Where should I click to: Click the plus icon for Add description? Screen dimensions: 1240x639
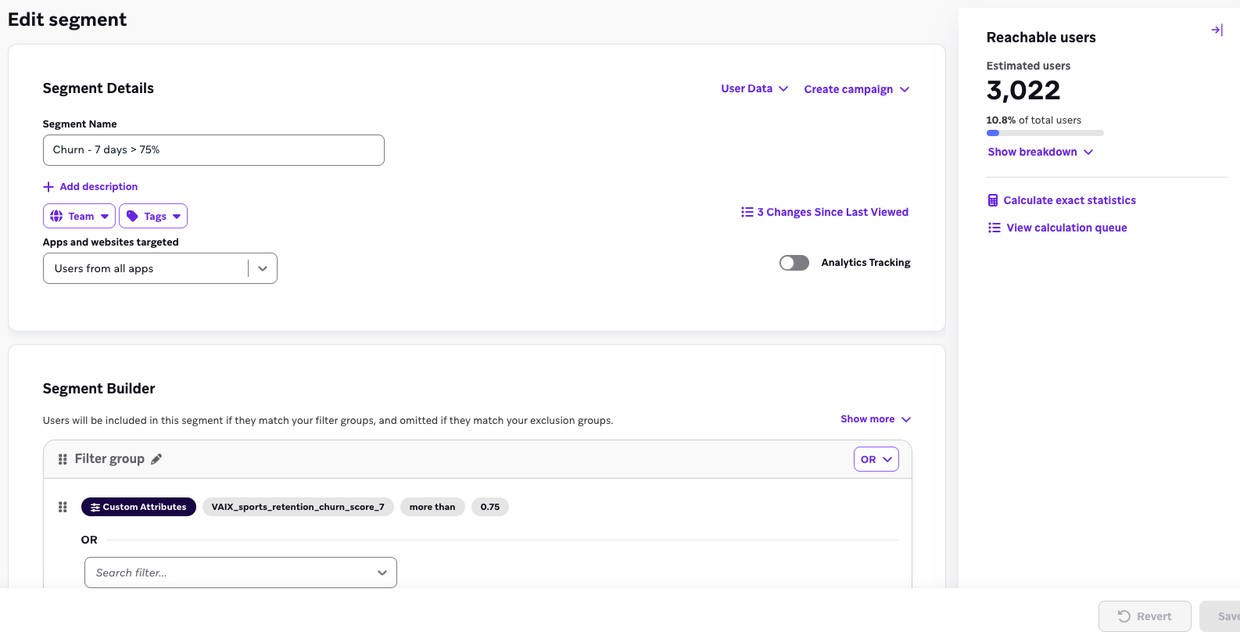point(48,187)
